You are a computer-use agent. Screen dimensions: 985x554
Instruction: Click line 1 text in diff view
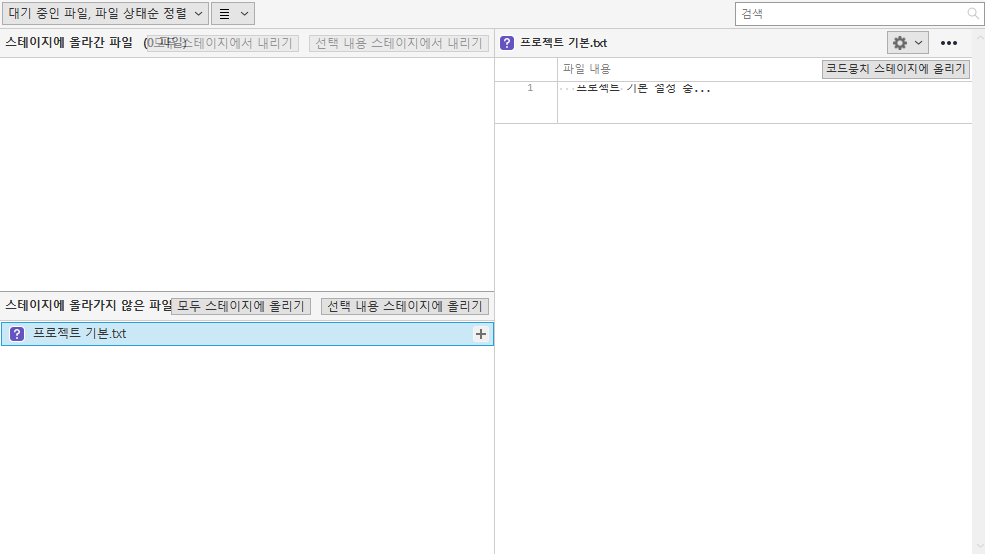pyautogui.click(x=643, y=89)
